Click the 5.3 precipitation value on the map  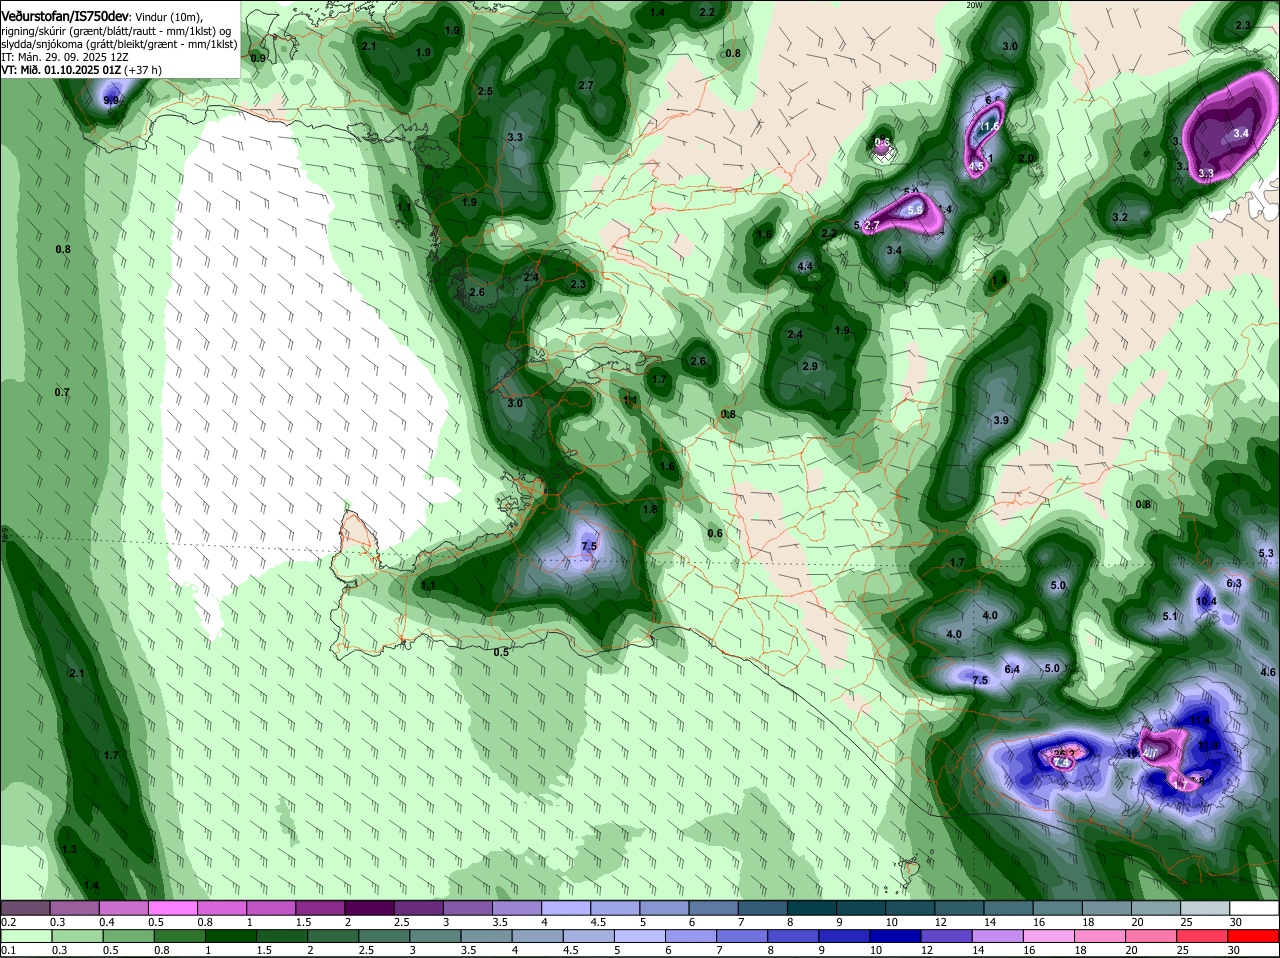coord(1266,554)
